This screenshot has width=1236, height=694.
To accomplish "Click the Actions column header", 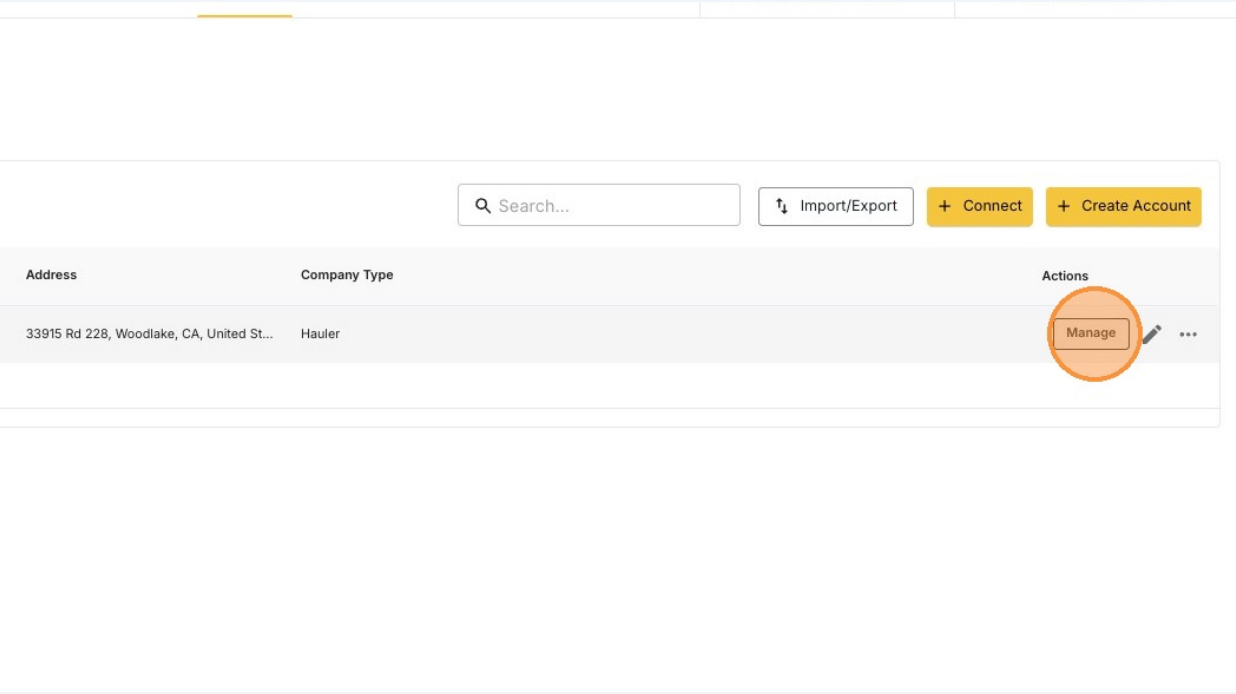I will tap(1065, 276).
